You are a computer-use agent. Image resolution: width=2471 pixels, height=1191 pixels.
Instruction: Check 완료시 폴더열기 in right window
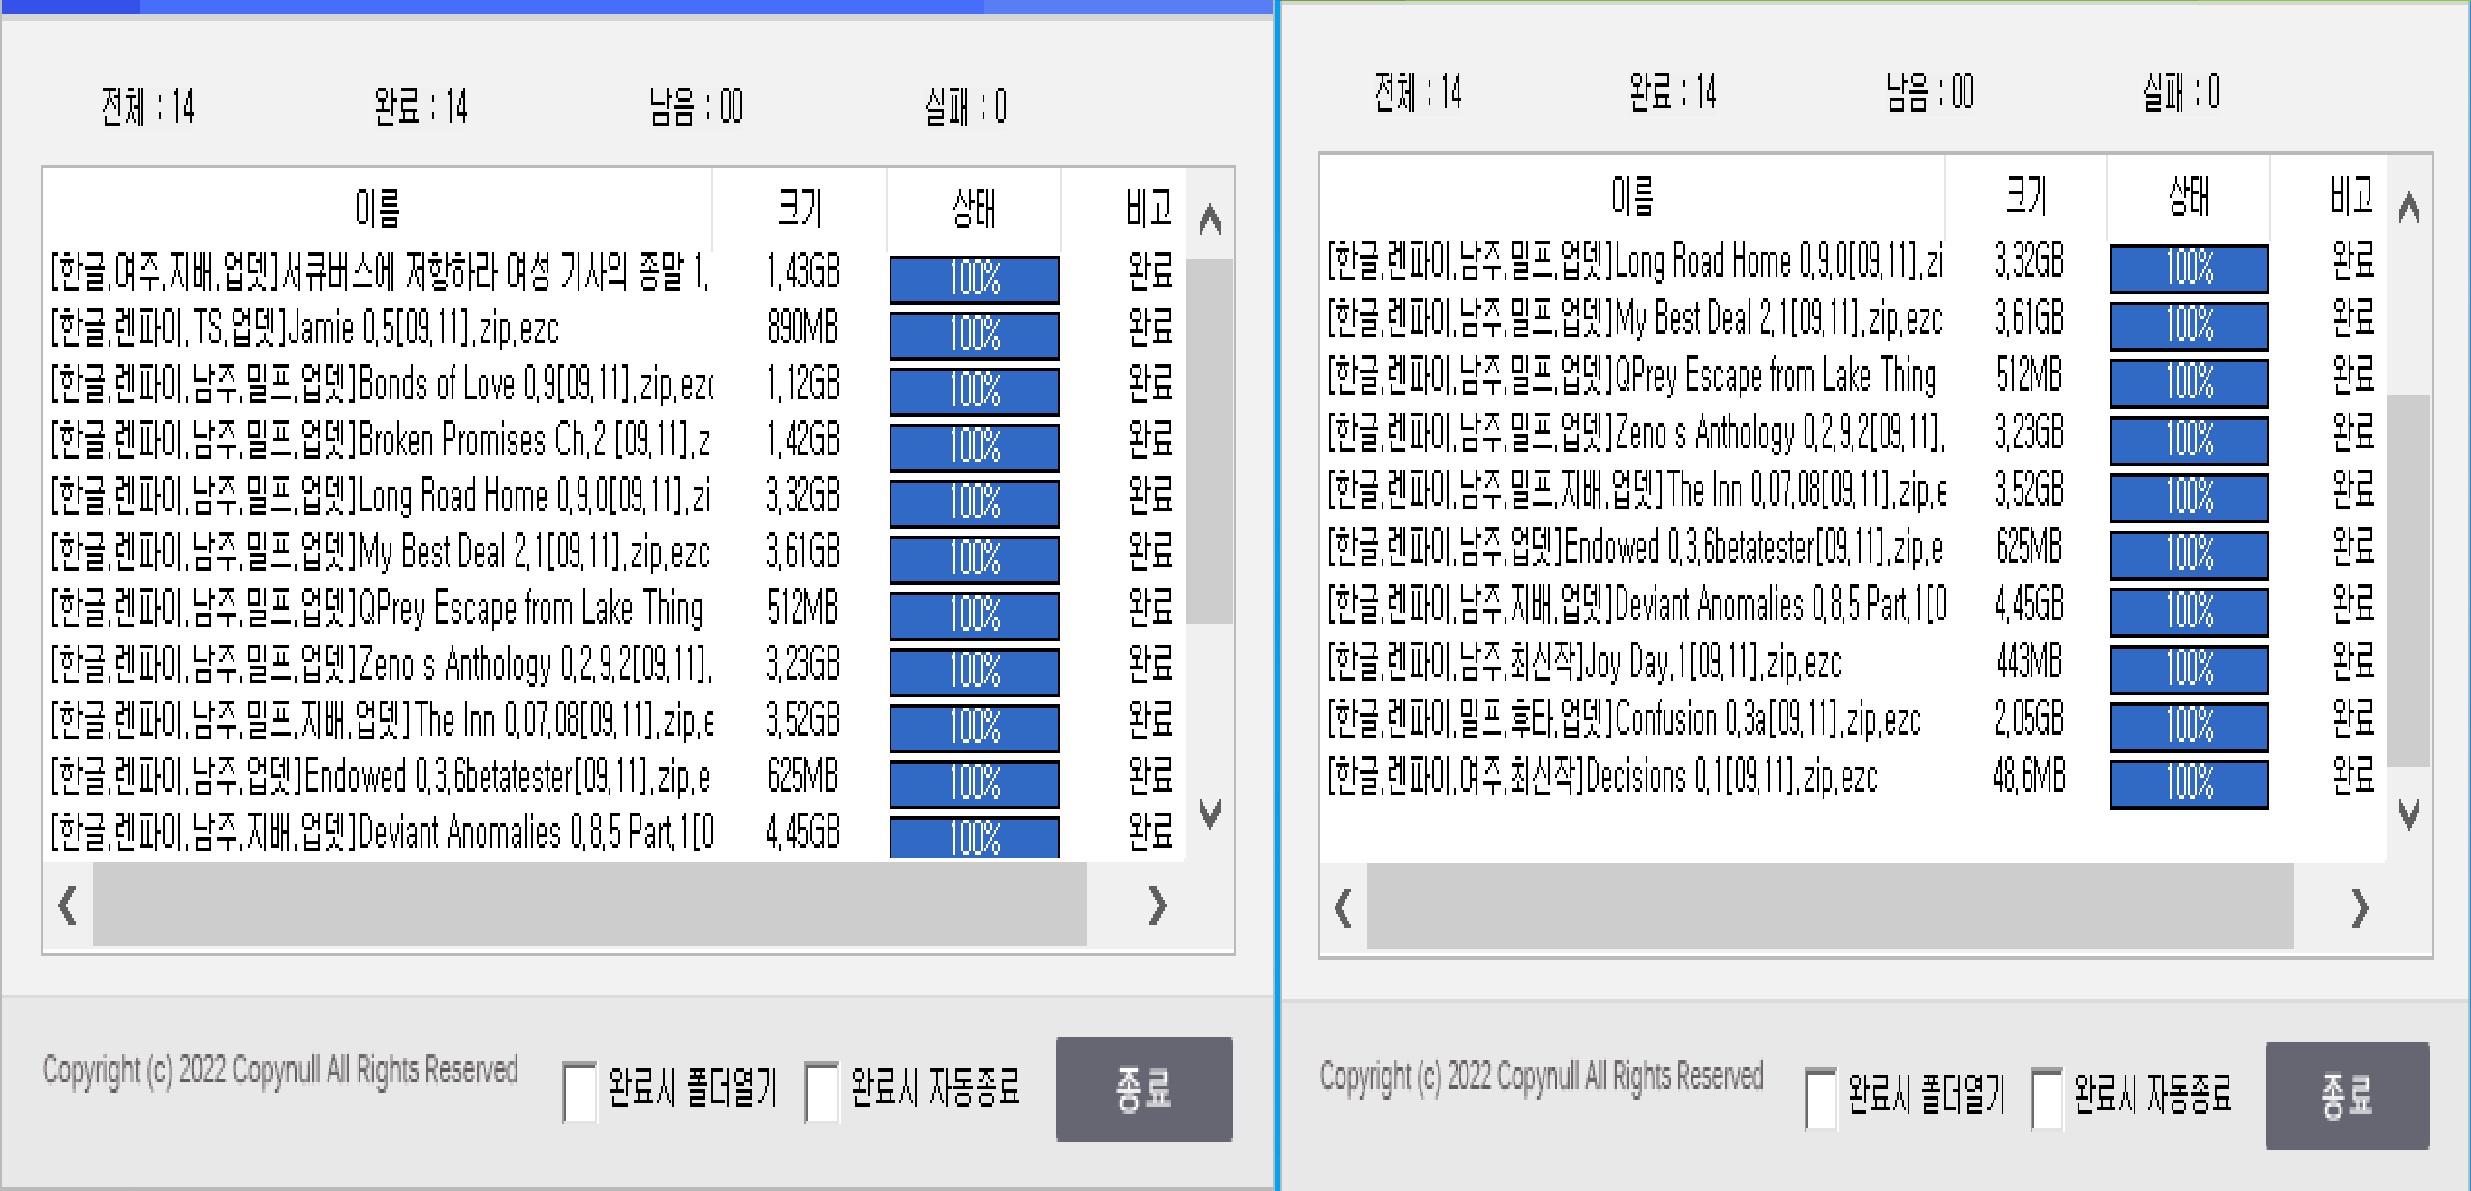[x=1820, y=1098]
